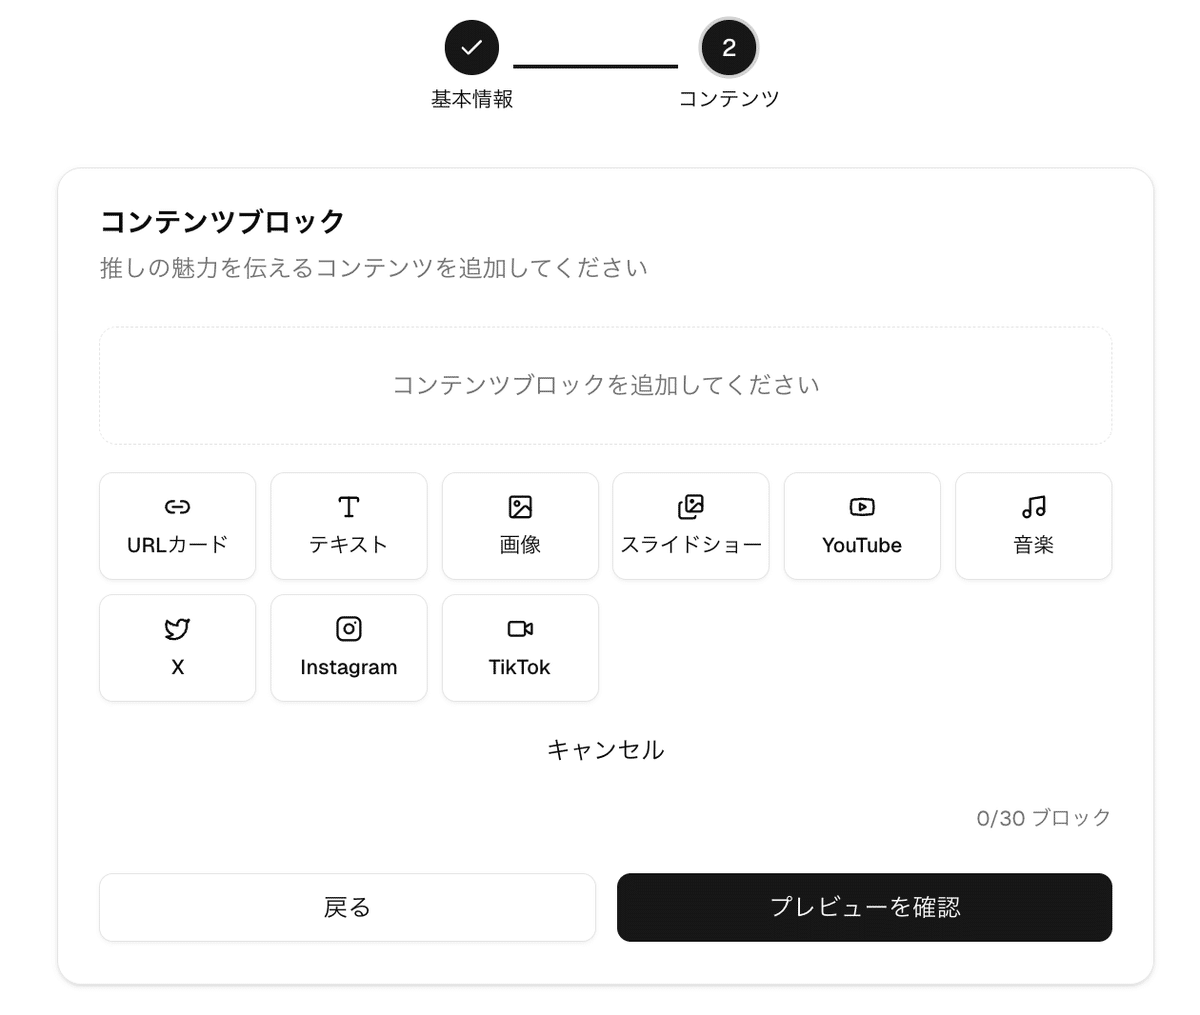Click the link icon inside the URLカード tile
The width and height of the screenshot is (1200, 1015).
tap(177, 507)
